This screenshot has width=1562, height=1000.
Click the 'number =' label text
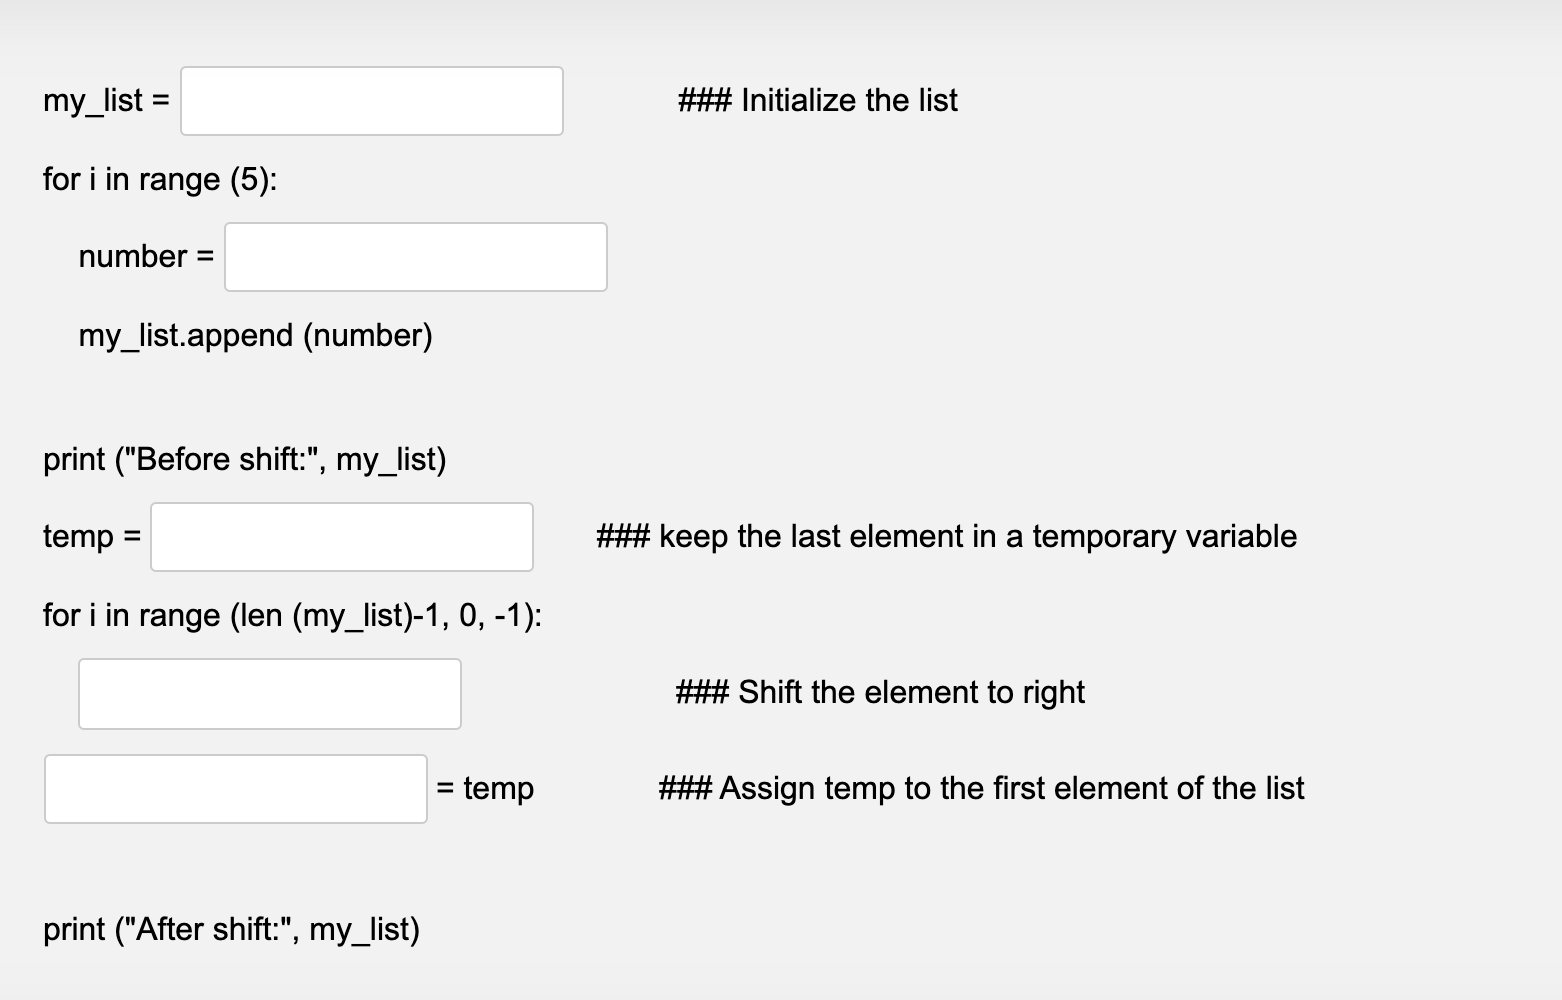(146, 256)
